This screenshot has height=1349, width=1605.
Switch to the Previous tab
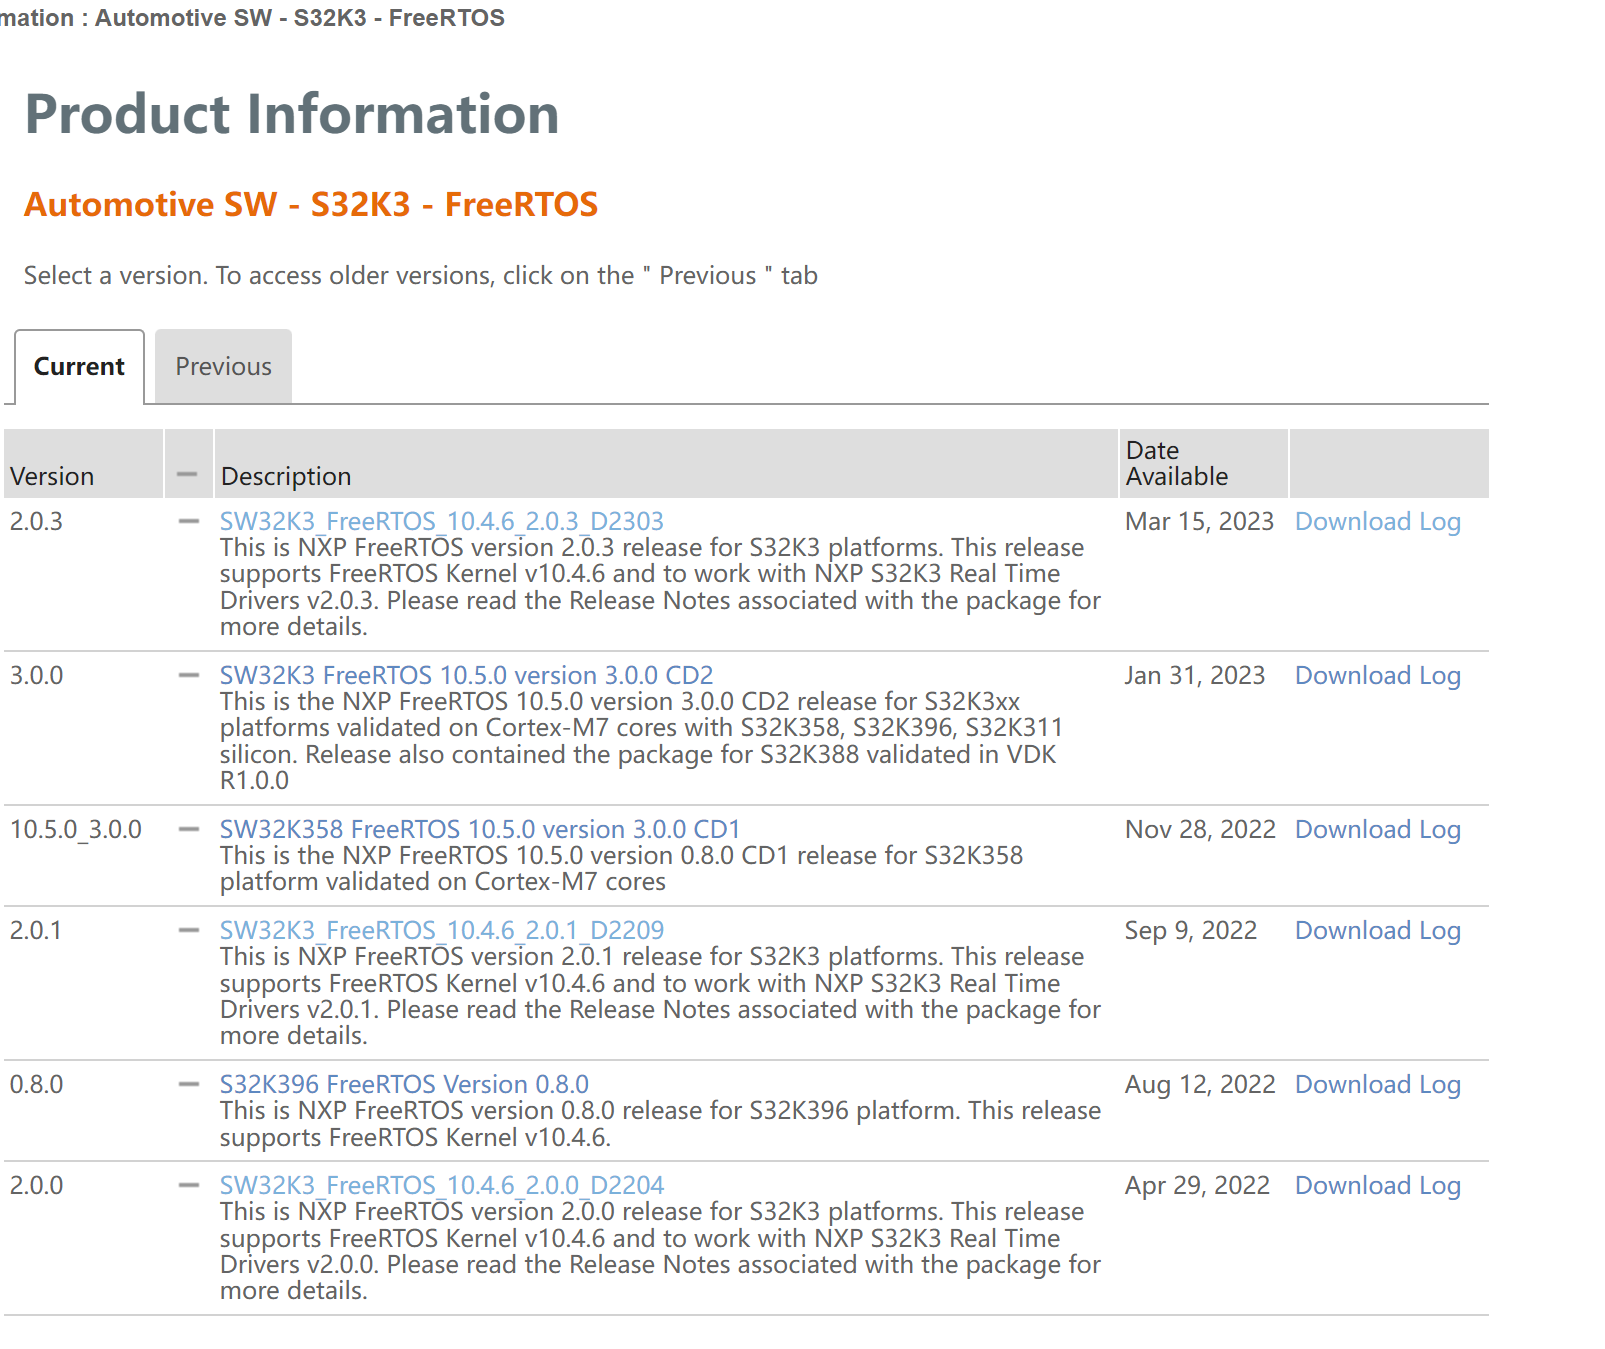223,367
